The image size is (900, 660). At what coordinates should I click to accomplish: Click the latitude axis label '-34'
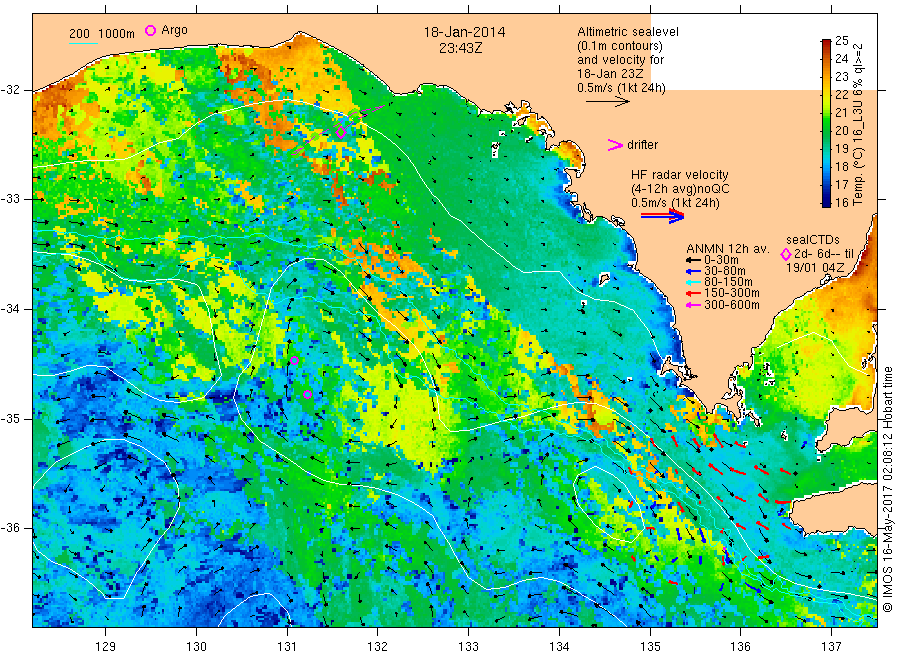coord(11,309)
